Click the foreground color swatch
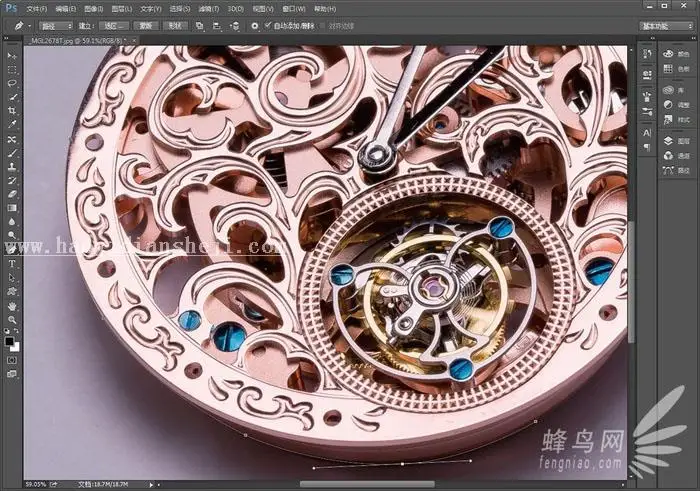This screenshot has height=491, width=700. [9, 341]
